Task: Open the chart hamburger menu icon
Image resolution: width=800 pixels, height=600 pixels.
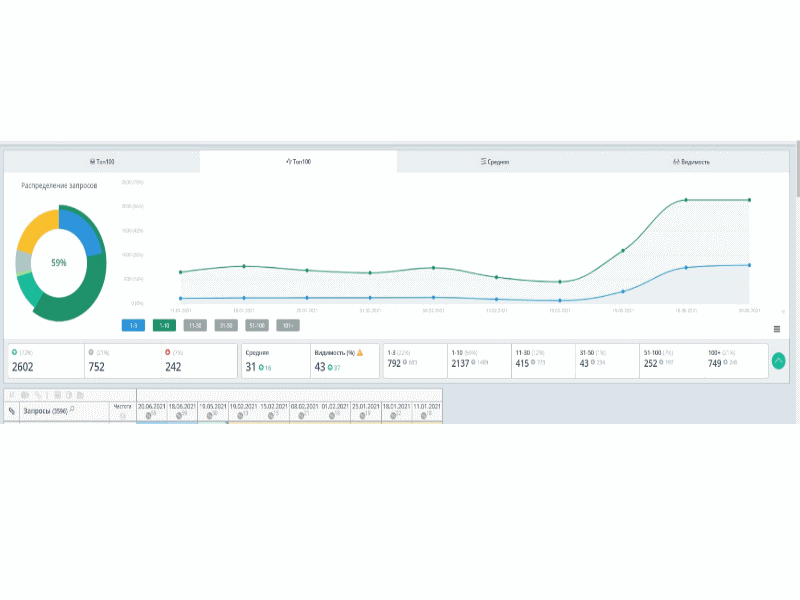Action: [777, 329]
